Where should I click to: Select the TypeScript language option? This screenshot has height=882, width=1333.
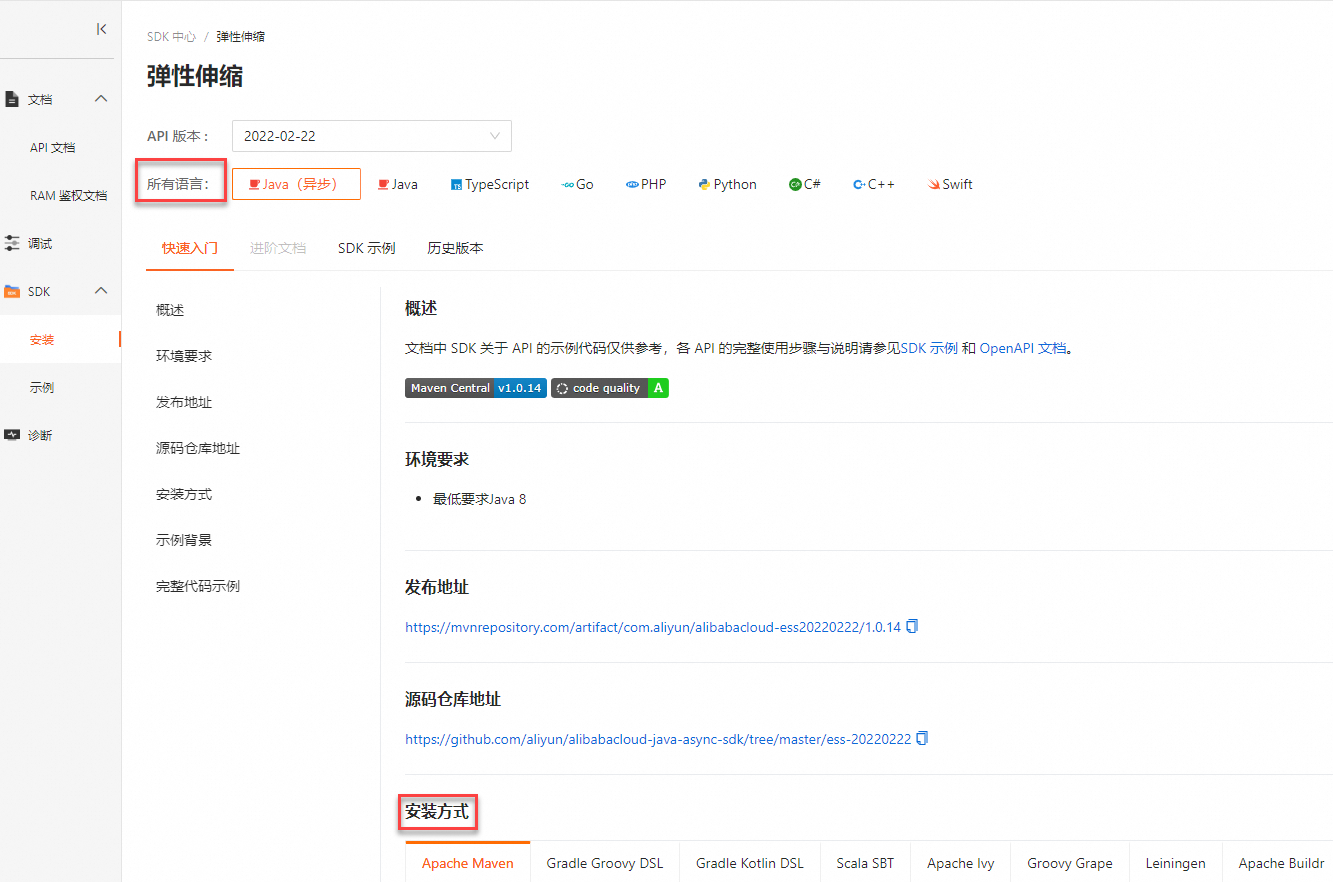point(490,184)
